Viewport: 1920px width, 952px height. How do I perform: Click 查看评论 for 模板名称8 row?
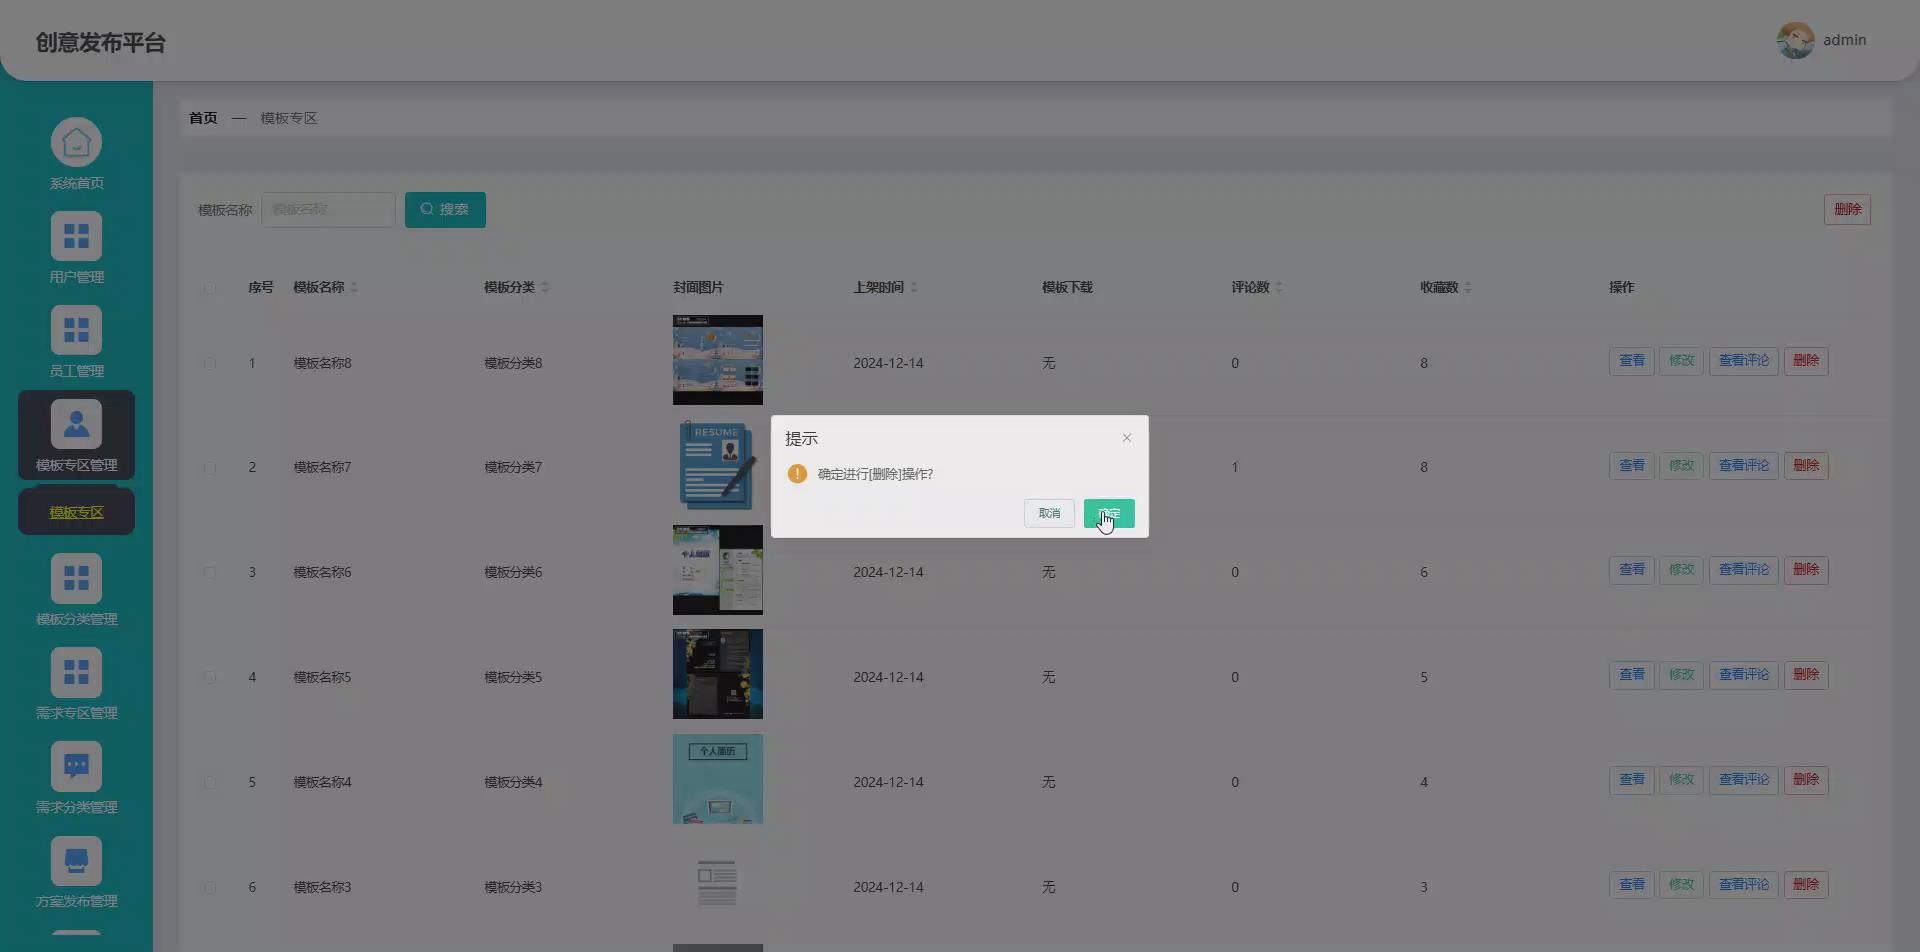(x=1743, y=361)
